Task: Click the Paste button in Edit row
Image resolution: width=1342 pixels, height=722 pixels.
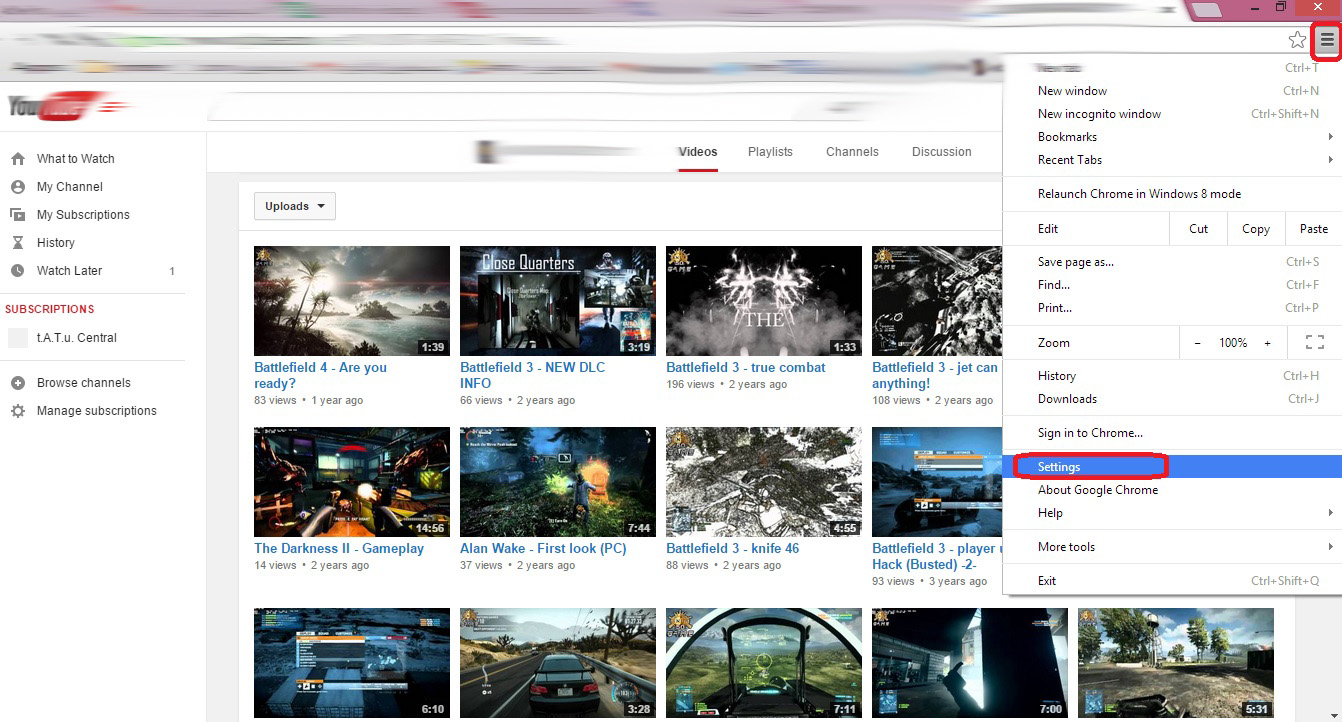Action: coord(1314,229)
